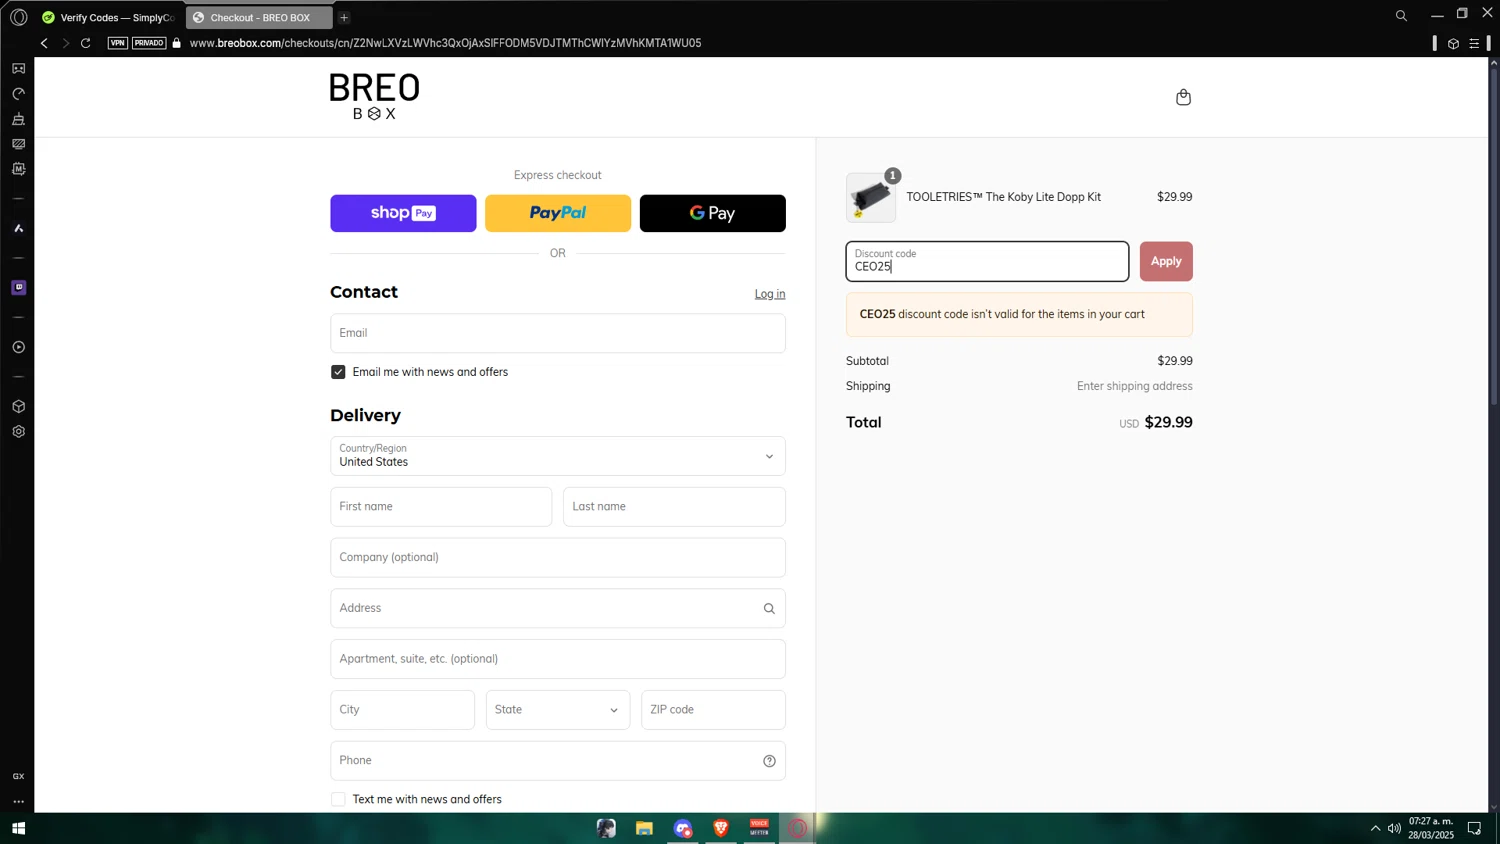Viewport: 1500px width, 844px height.
Task: Open the Extensions cube icon in sidebar
Action: click(18, 407)
